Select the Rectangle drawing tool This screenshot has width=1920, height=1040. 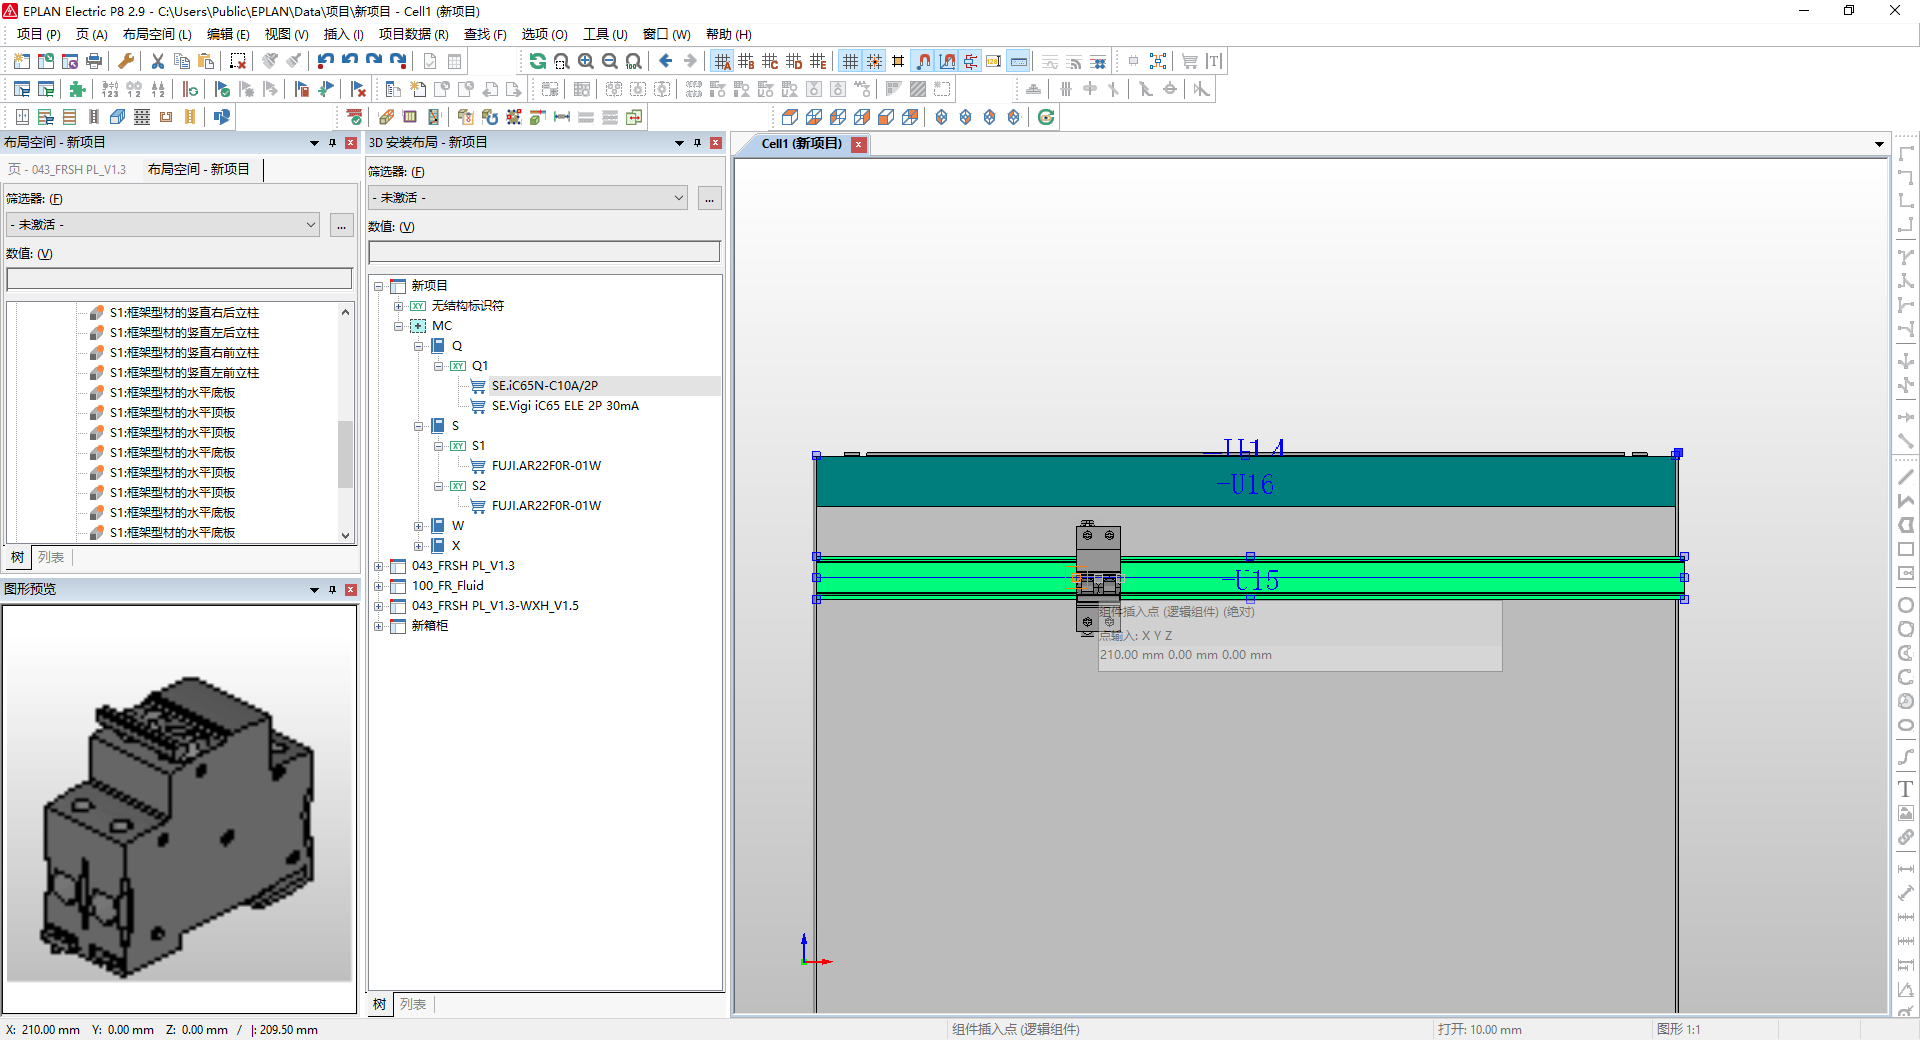coord(1906,550)
